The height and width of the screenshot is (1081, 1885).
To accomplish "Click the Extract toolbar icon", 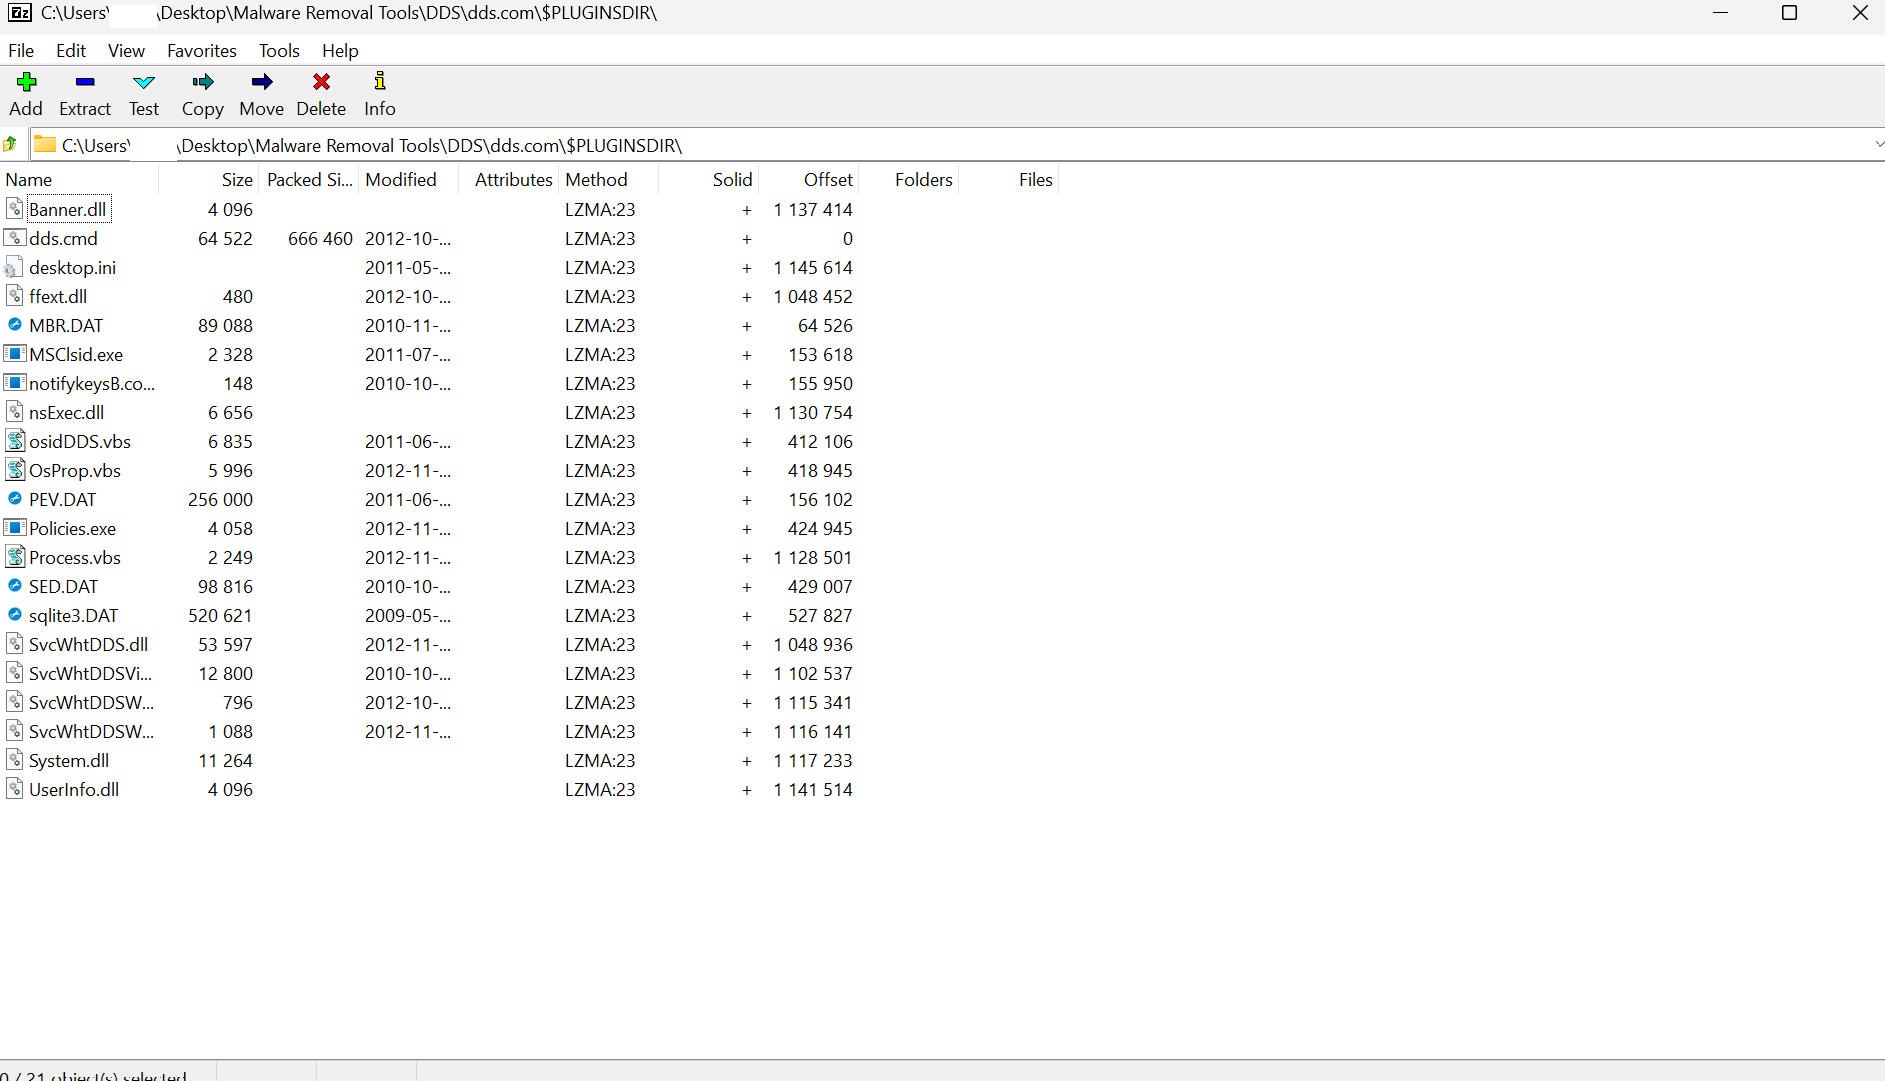I will [85, 82].
